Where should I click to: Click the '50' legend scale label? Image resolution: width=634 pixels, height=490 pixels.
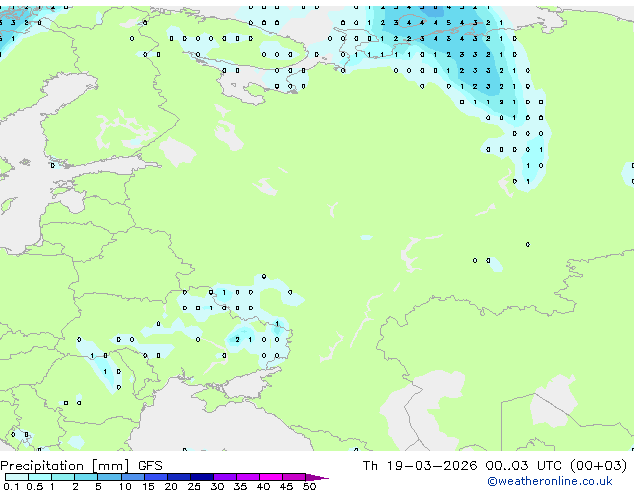click(309, 486)
